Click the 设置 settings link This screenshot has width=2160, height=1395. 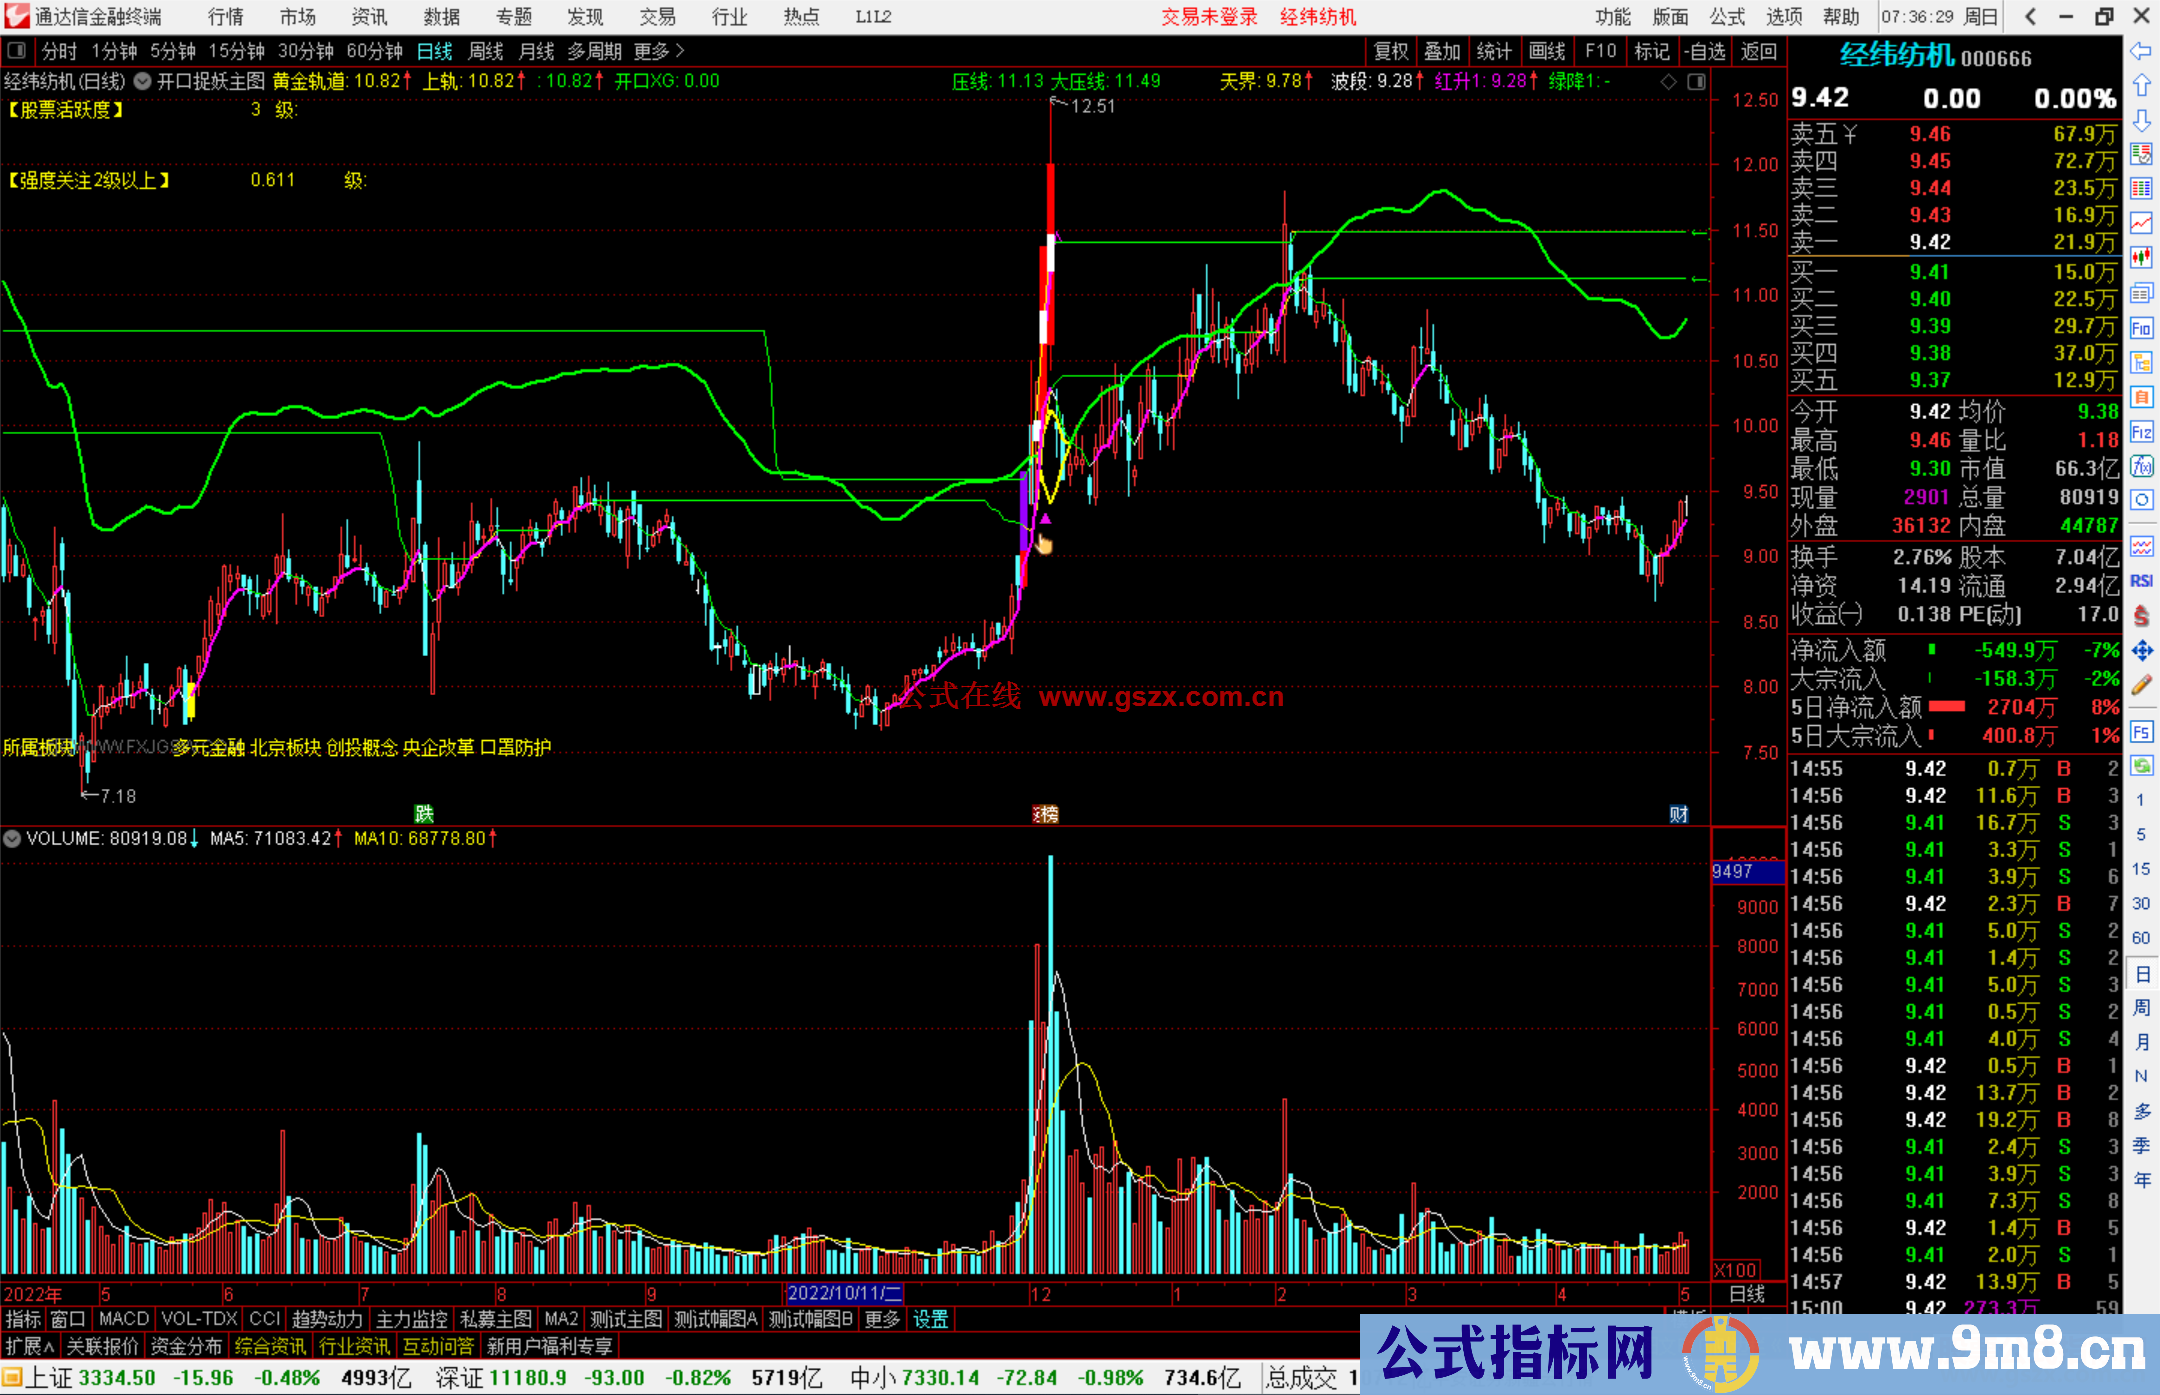click(930, 1319)
